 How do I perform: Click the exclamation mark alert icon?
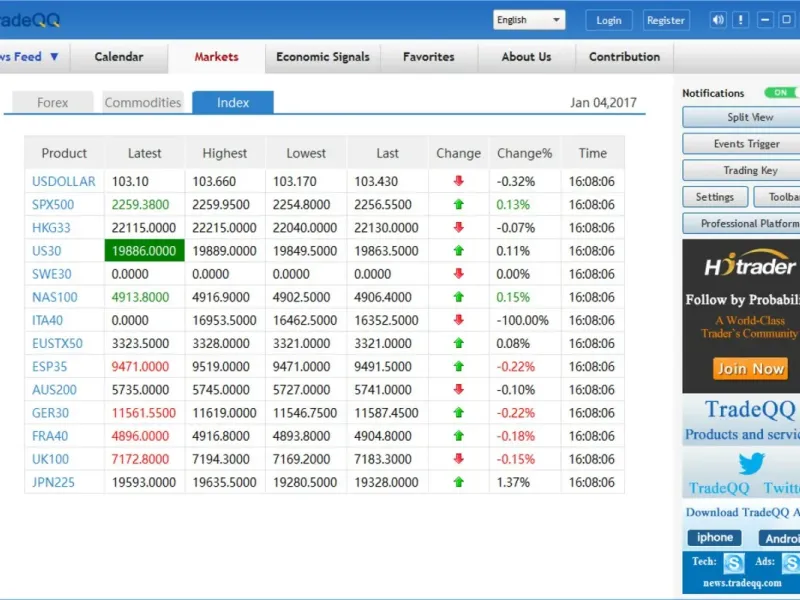click(741, 20)
